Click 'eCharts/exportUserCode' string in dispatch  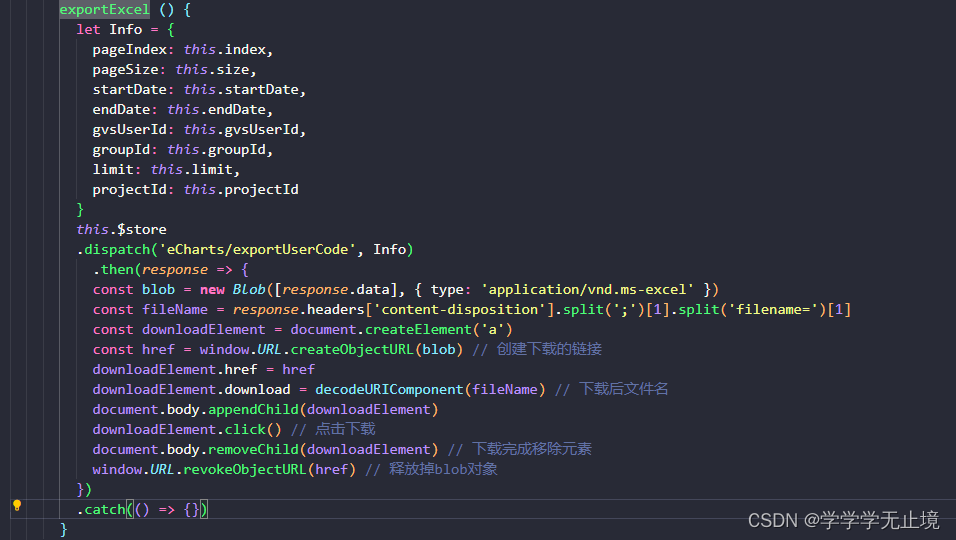(257, 249)
